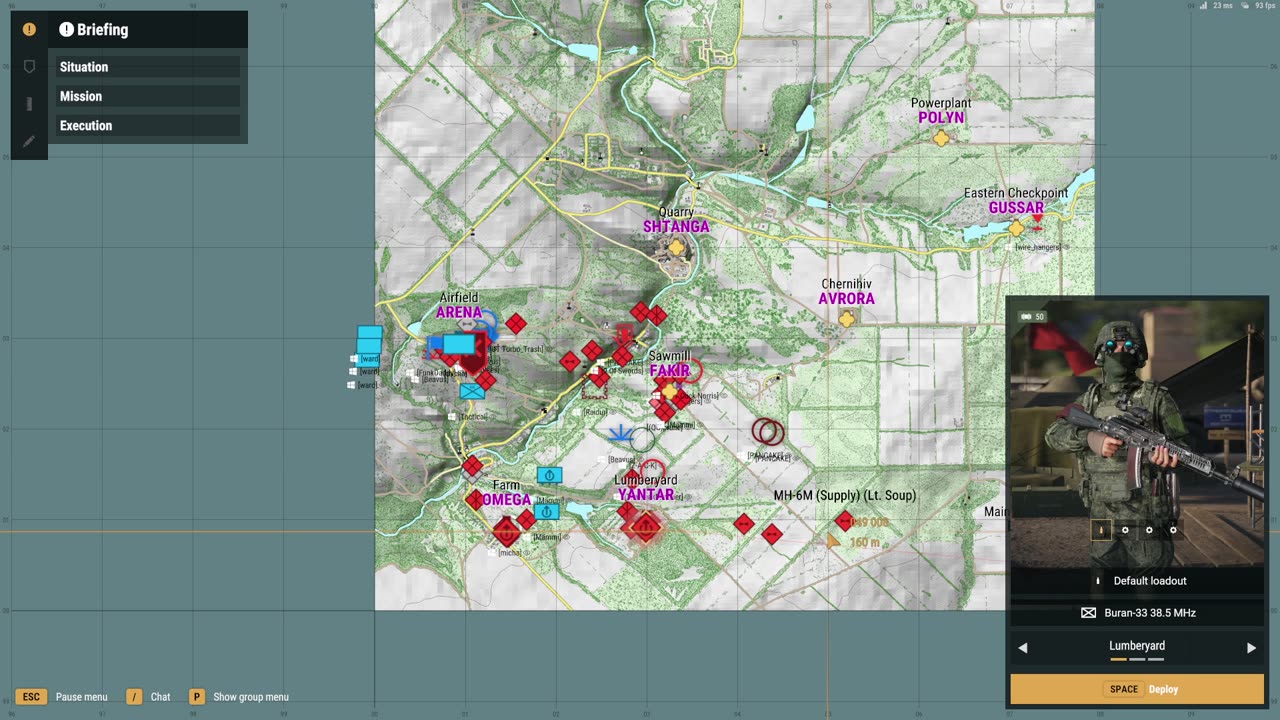Select the Quarry SHTANGA base marker
Viewport: 1280px width, 720px height.
coord(677,247)
